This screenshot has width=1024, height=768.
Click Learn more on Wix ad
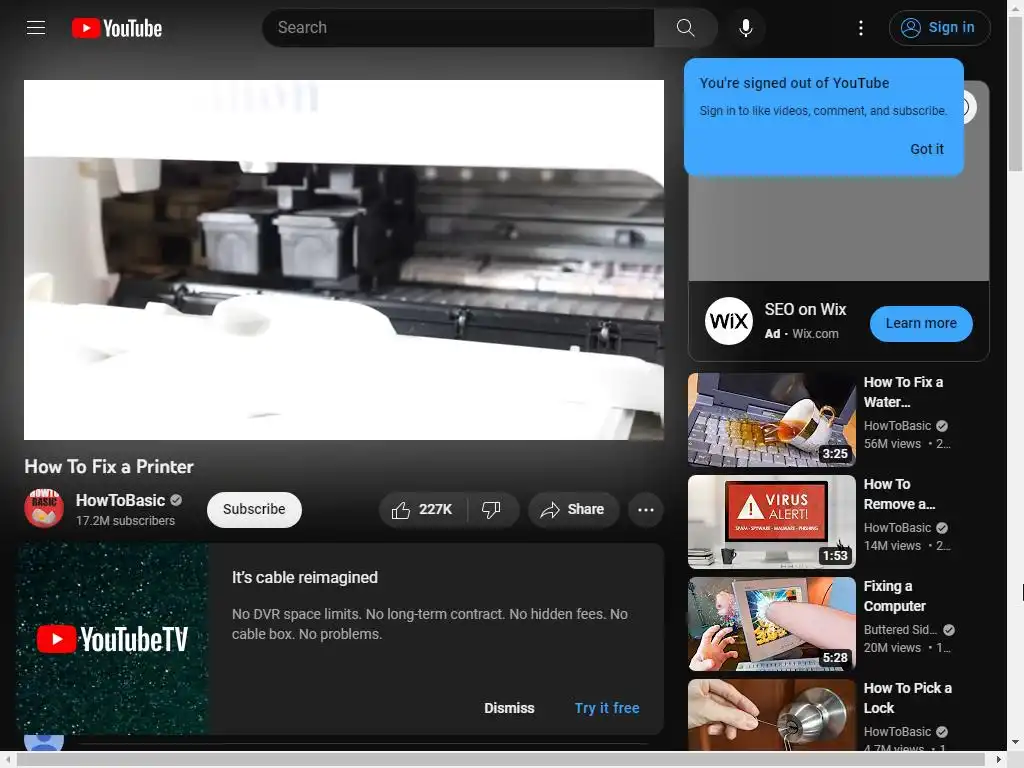pos(921,323)
